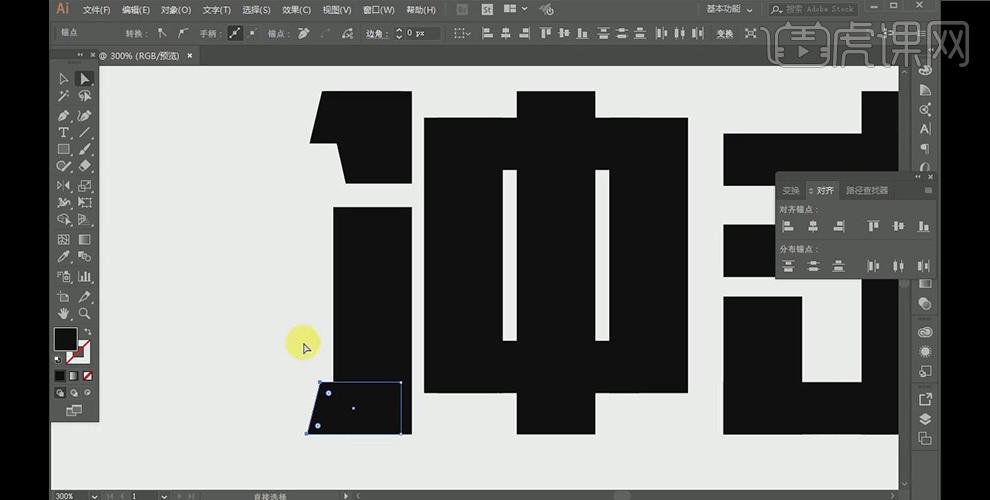Select the Column Graph tool
The image size is (990, 500).
[85, 277]
